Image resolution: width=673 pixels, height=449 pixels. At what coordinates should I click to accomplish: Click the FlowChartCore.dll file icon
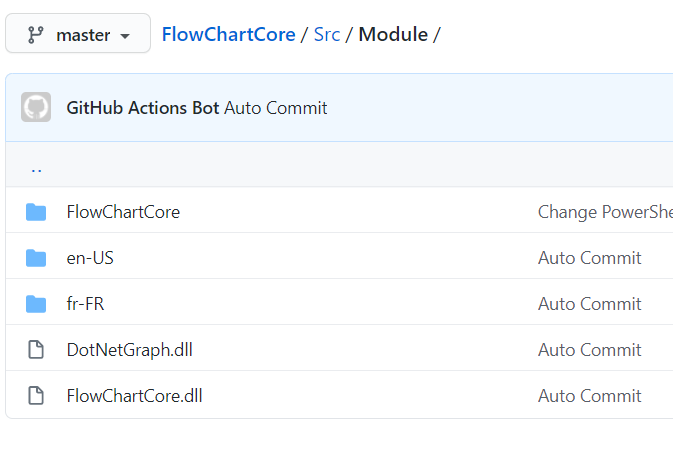(x=36, y=396)
